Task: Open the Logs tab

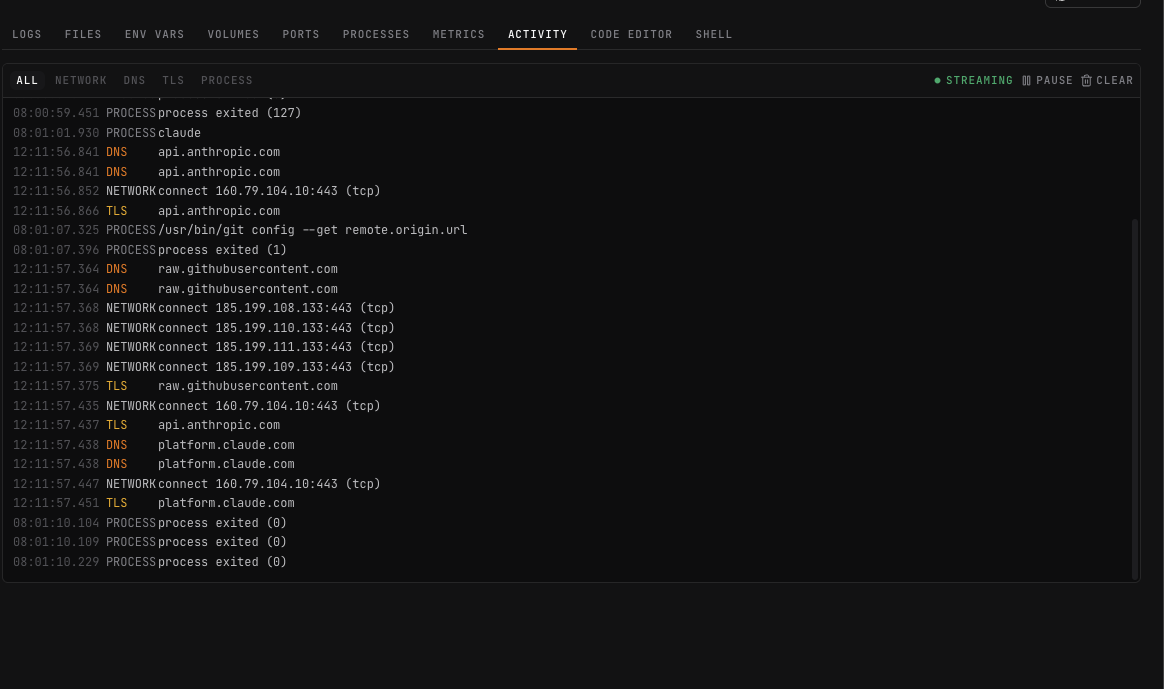Action: [x=27, y=34]
